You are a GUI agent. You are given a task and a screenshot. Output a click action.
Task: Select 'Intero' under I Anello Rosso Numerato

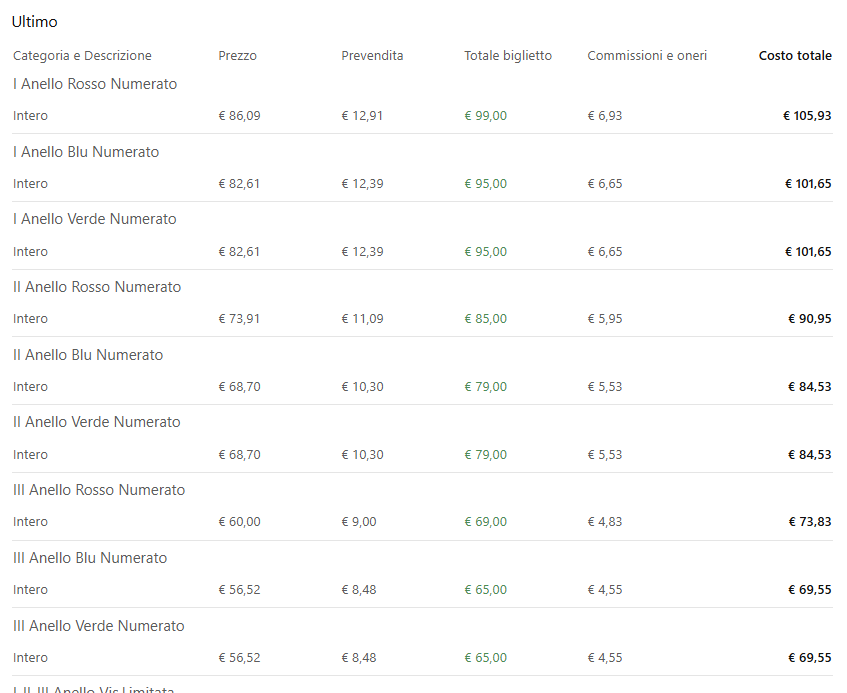coord(30,116)
